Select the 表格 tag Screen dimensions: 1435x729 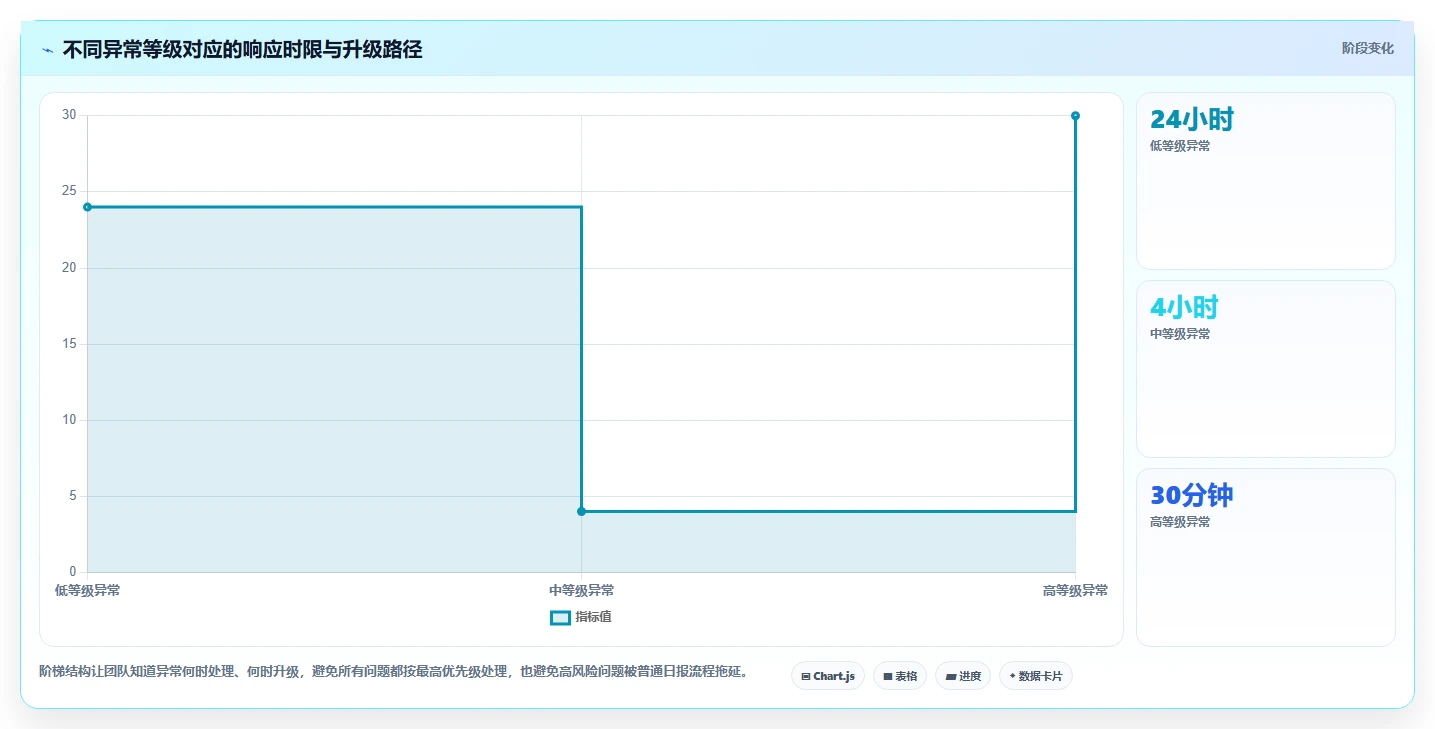point(900,676)
